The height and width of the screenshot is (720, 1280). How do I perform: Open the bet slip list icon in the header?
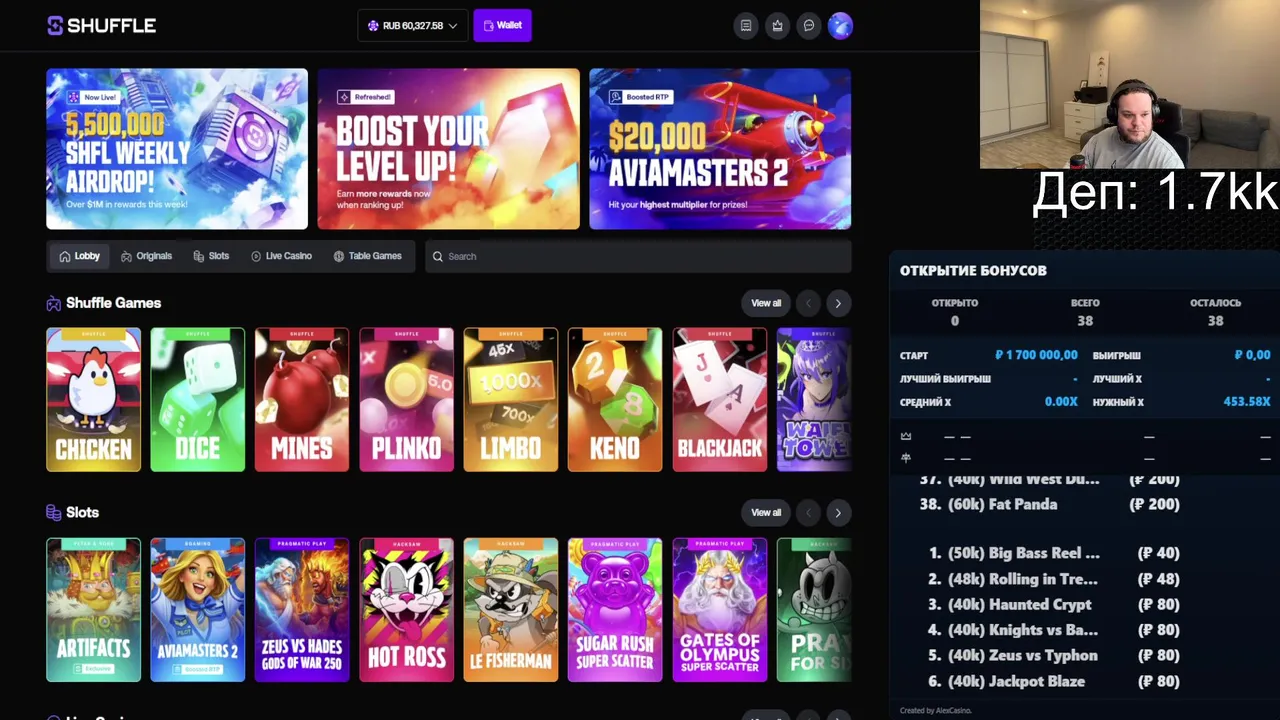point(746,26)
